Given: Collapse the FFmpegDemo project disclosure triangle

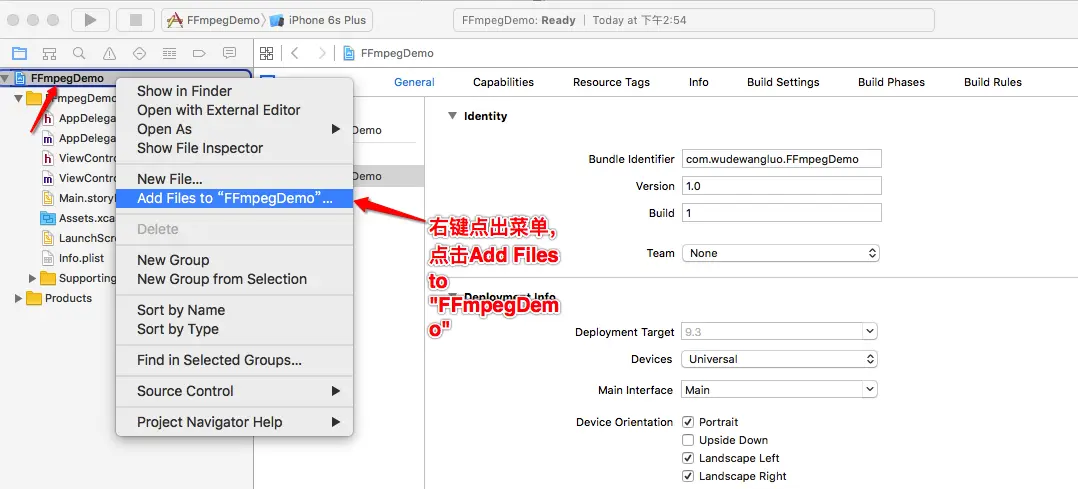Looking at the screenshot, I should (x=6, y=78).
